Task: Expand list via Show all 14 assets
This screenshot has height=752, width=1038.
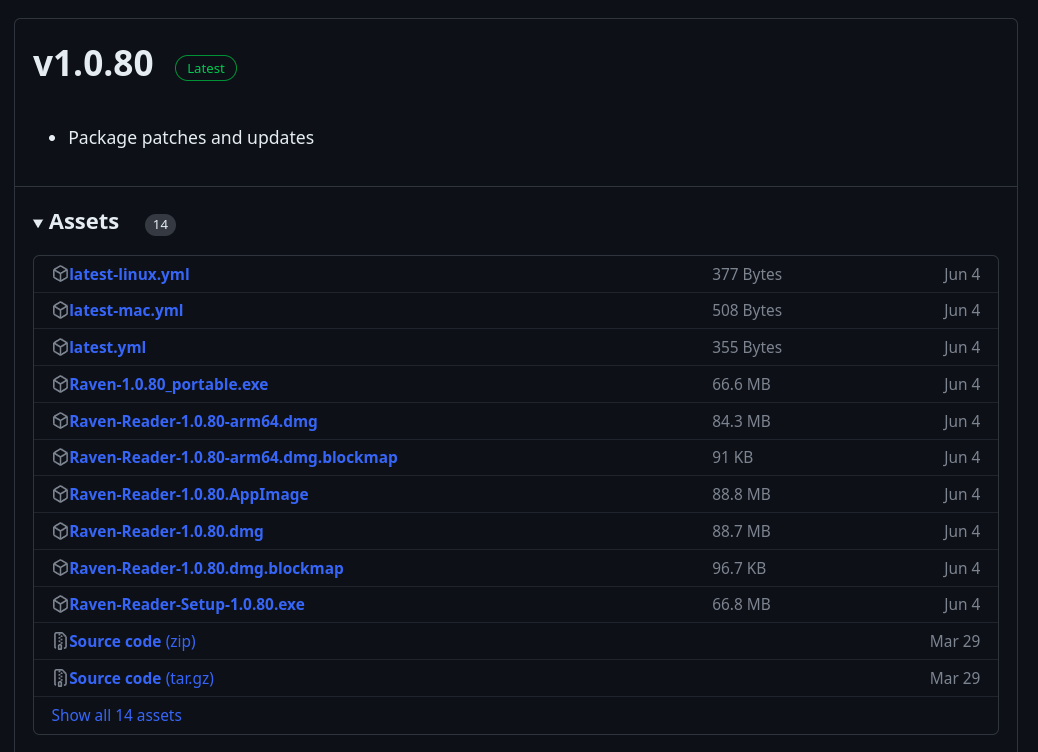Action: (x=116, y=715)
